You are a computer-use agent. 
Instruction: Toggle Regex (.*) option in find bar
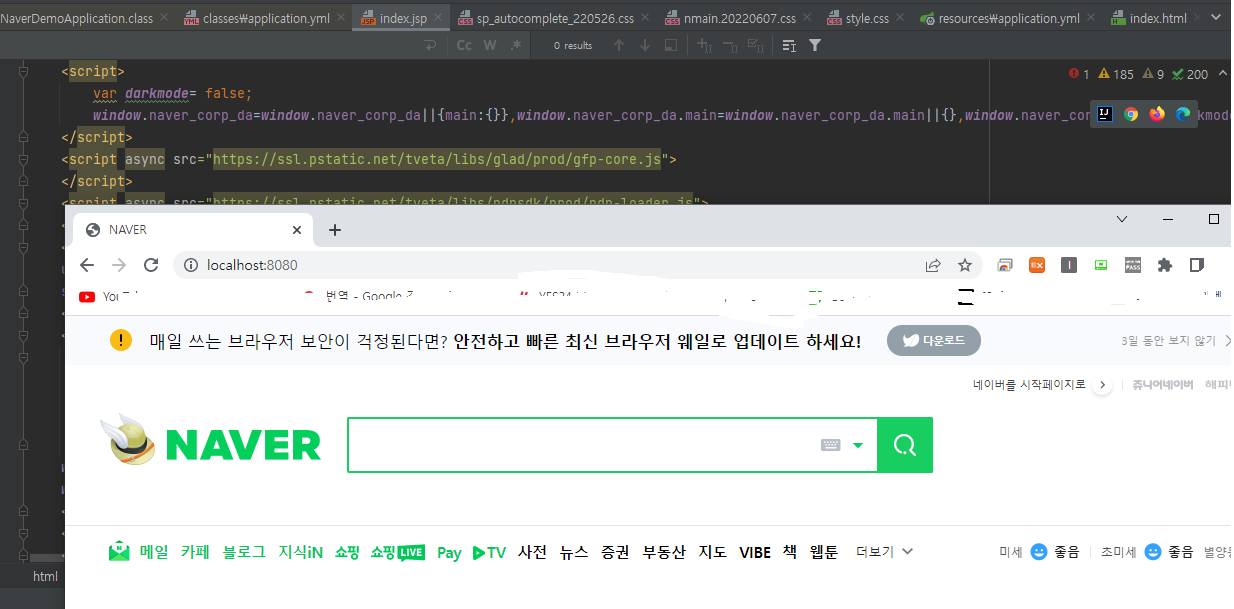[x=516, y=45]
